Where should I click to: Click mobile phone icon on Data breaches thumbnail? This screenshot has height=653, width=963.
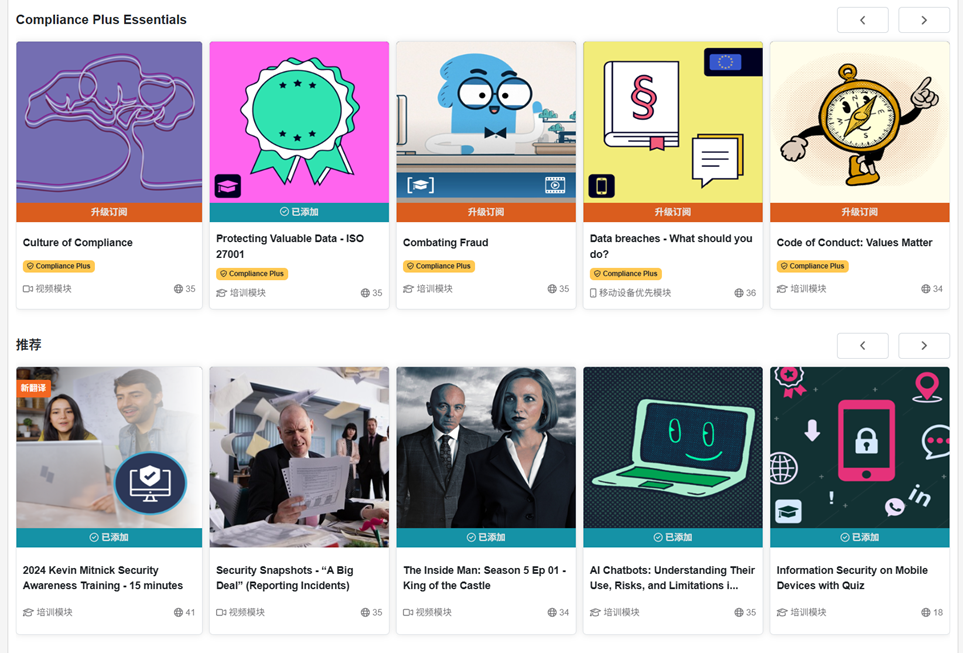point(601,186)
